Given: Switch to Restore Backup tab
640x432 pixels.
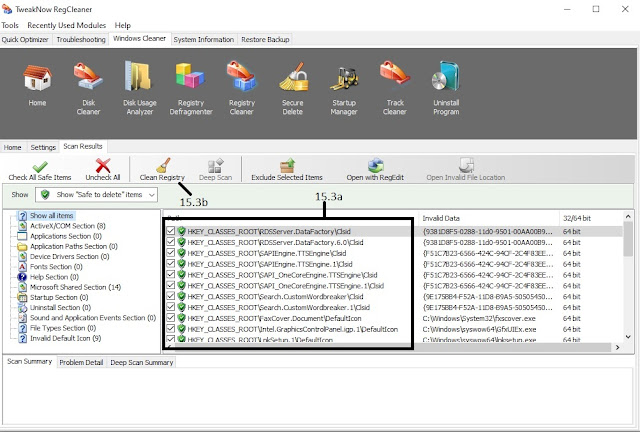Looking at the screenshot, I should point(265,40).
